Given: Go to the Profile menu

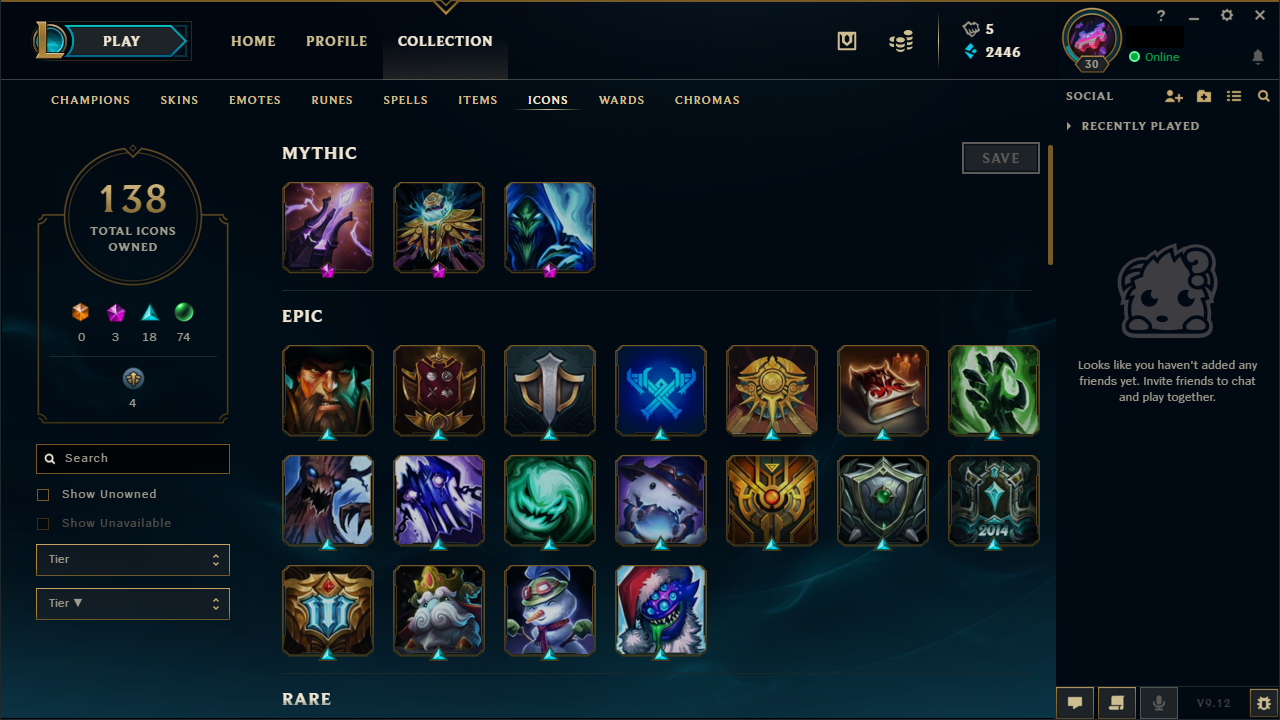Looking at the screenshot, I should pos(337,41).
